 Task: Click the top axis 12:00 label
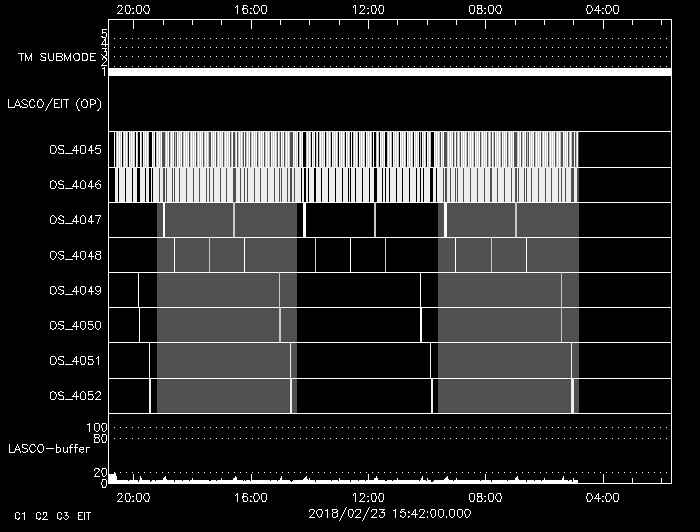click(x=368, y=10)
